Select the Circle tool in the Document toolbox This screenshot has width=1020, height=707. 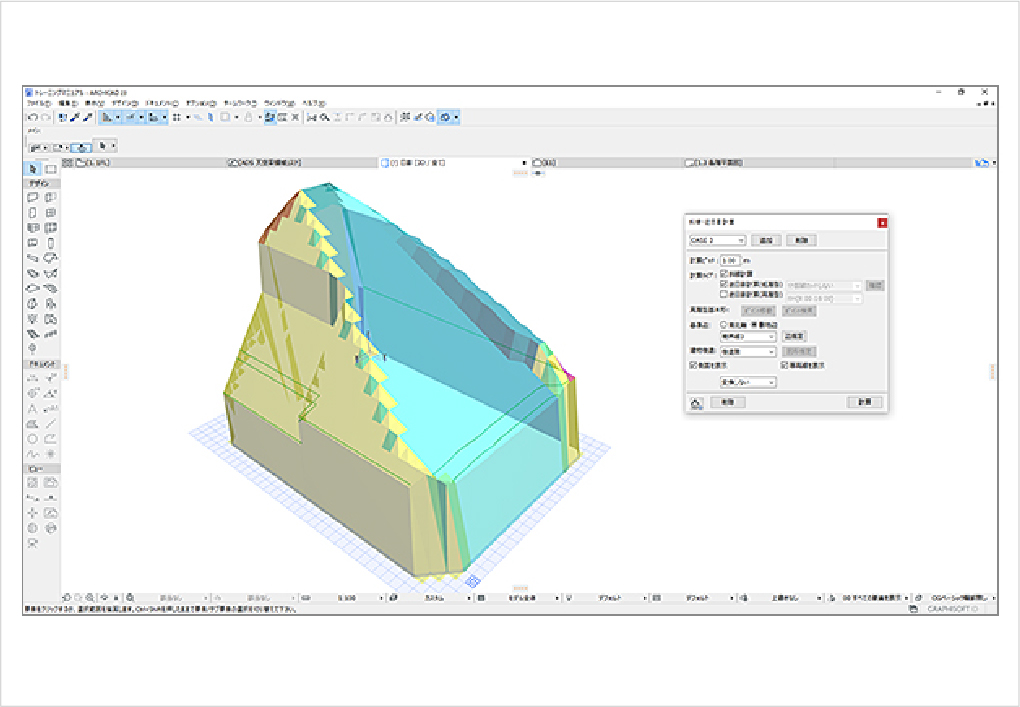(32, 438)
